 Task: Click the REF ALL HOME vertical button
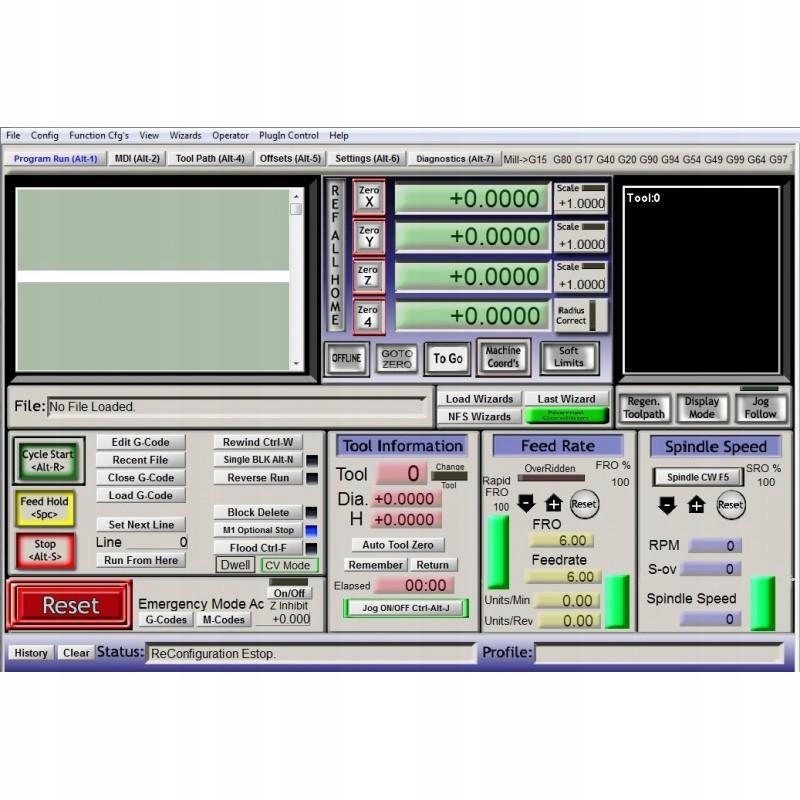tap(335, 256)
